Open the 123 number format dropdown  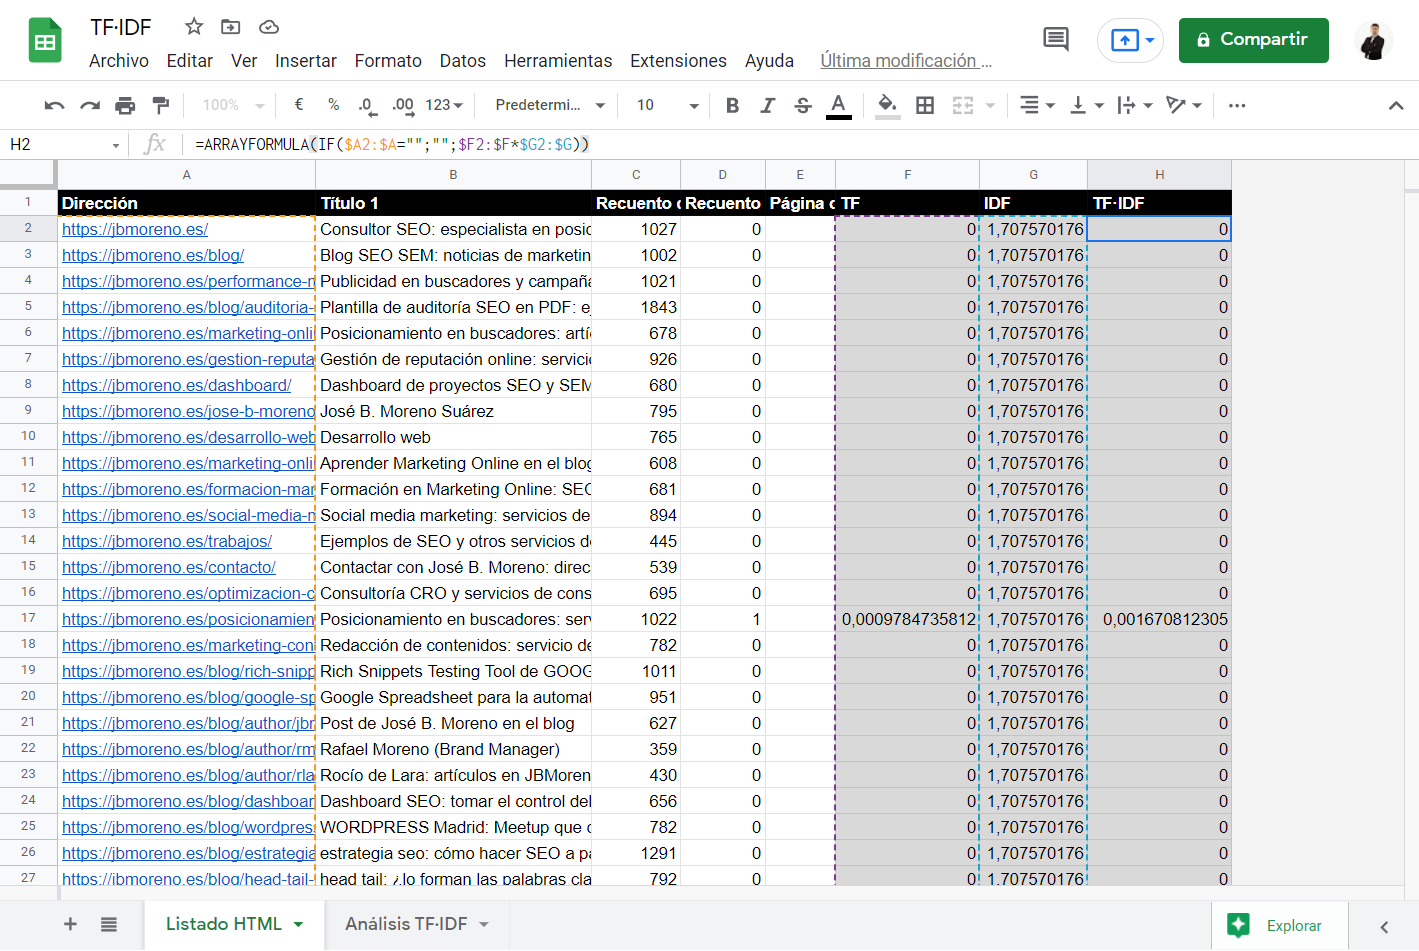(x=444, y=105)
